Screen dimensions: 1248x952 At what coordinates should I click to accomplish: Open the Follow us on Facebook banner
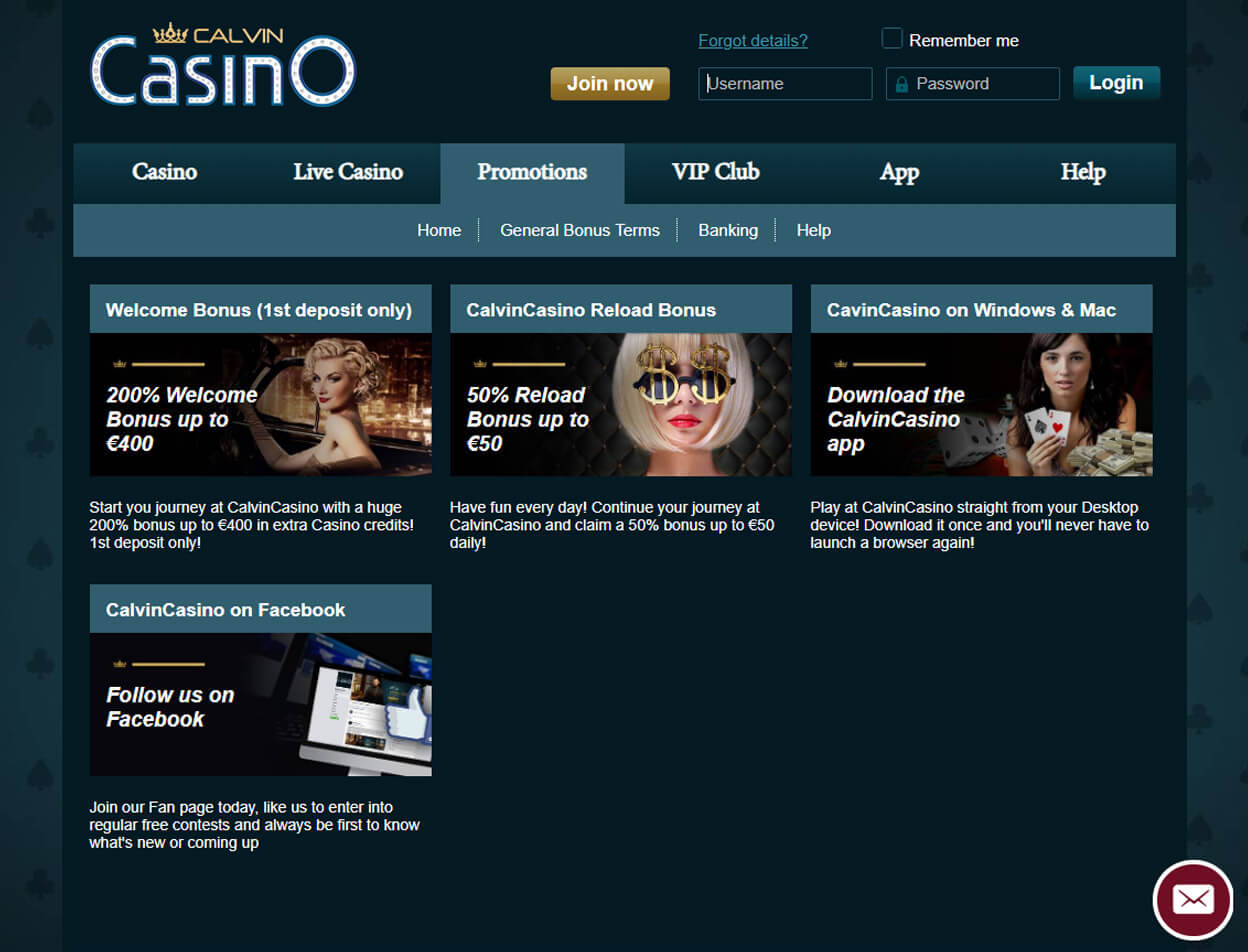[261, 705]
